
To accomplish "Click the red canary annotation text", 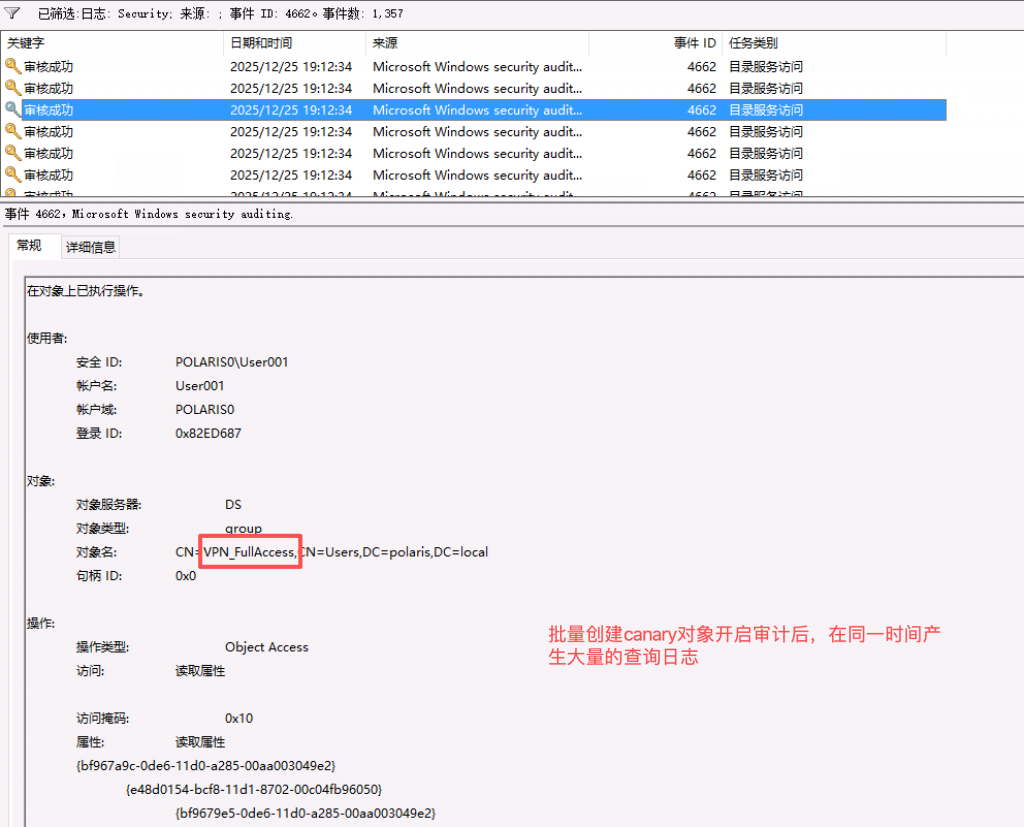I will [x=745, y=646].
